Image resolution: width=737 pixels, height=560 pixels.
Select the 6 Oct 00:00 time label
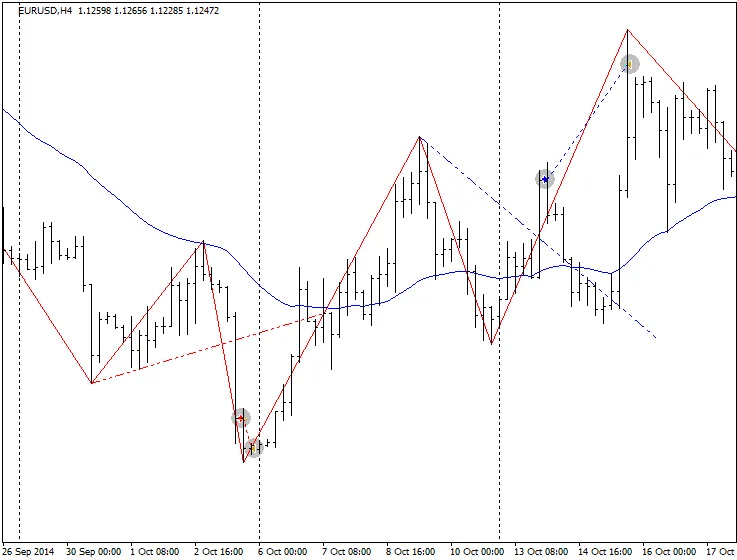pos(283,551)
